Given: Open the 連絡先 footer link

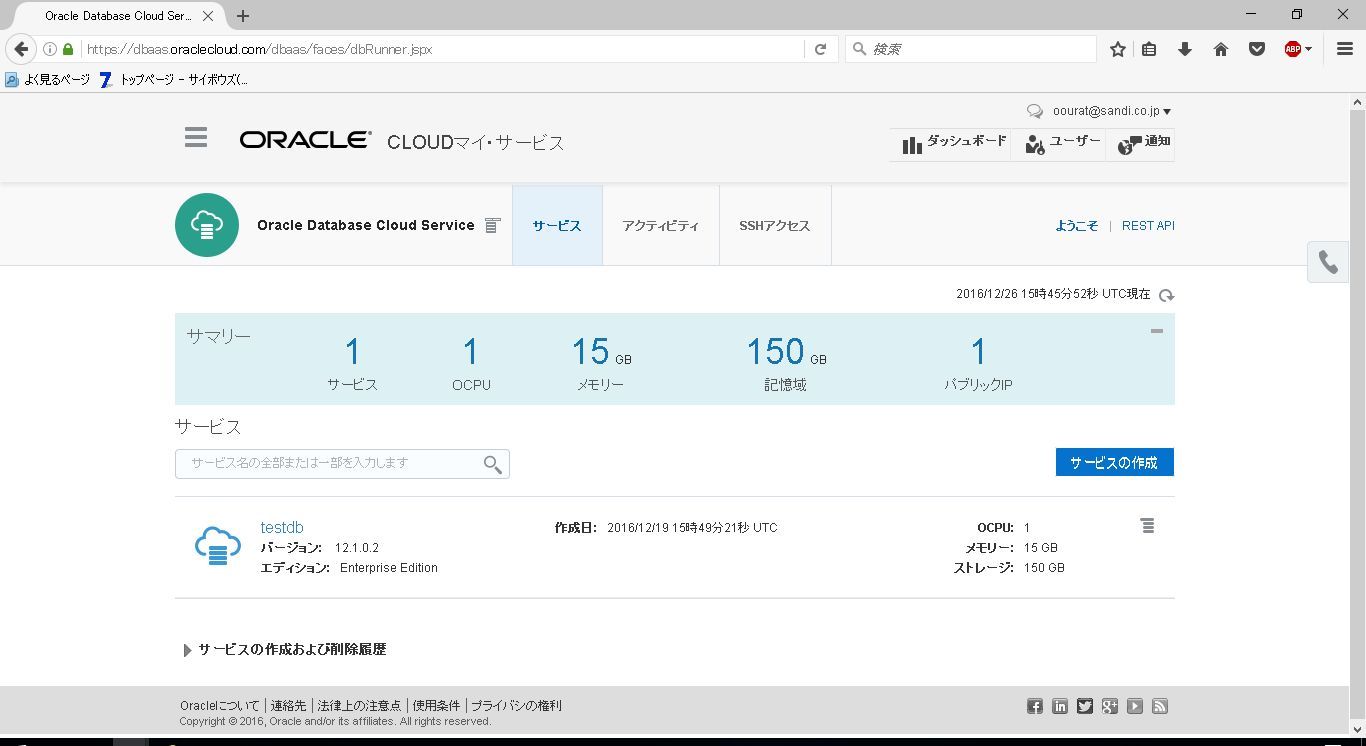Looking at the screenshot, I should click(x=288, y=706).
